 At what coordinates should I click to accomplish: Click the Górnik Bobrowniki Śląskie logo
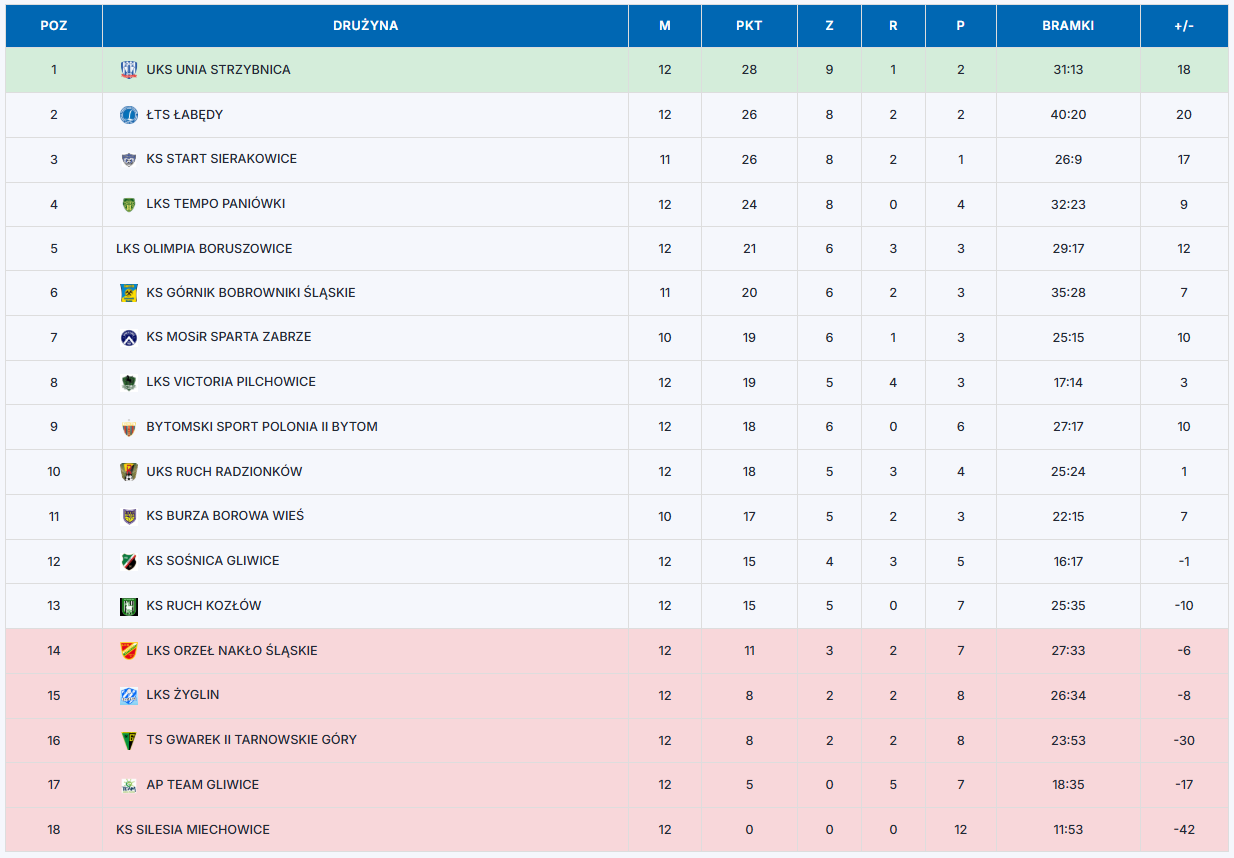pyautogui.click(x=128, y=293)
